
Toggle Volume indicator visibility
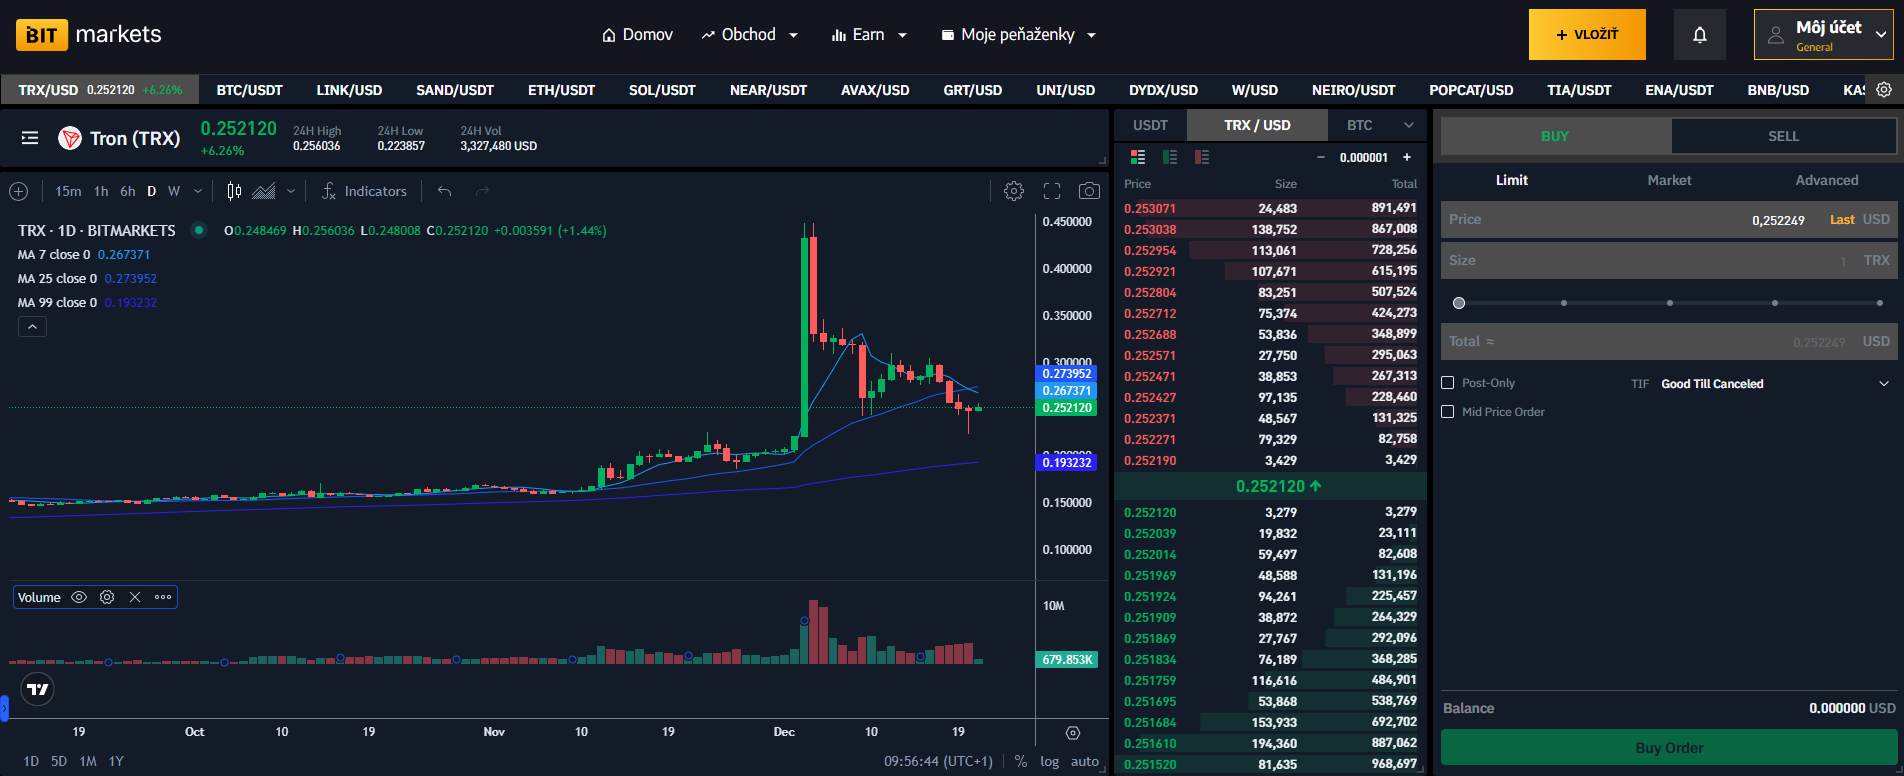[79, 597]
